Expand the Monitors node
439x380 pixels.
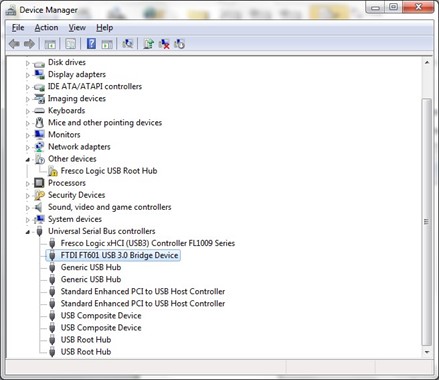coord(28,135)
